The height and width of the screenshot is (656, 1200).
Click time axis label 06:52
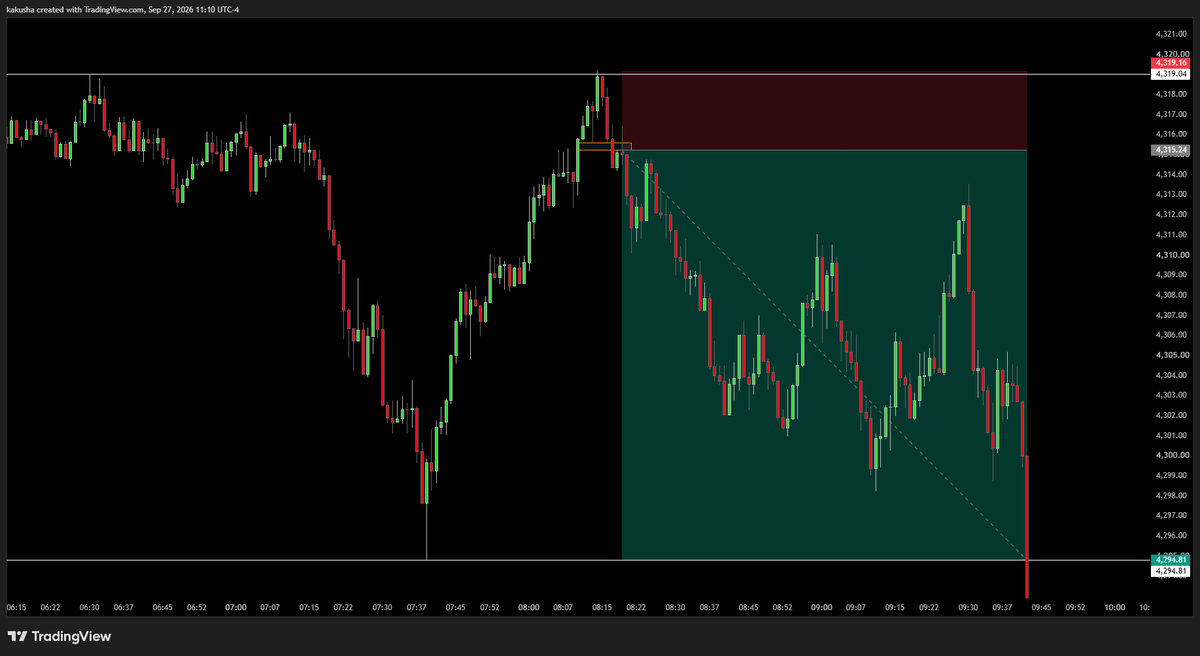pos(195,607)
